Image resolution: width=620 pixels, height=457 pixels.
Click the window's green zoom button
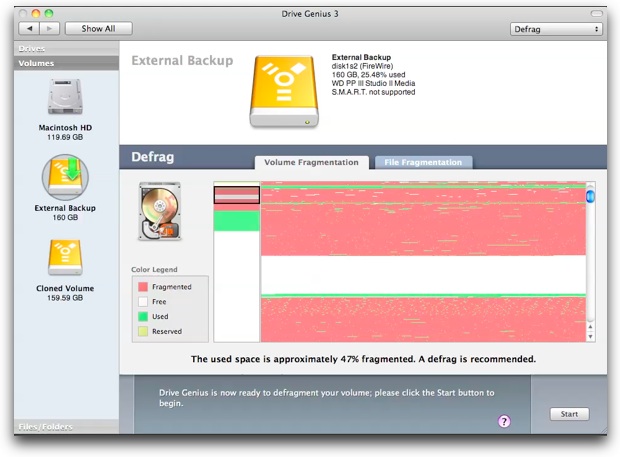tap(49, 13)
